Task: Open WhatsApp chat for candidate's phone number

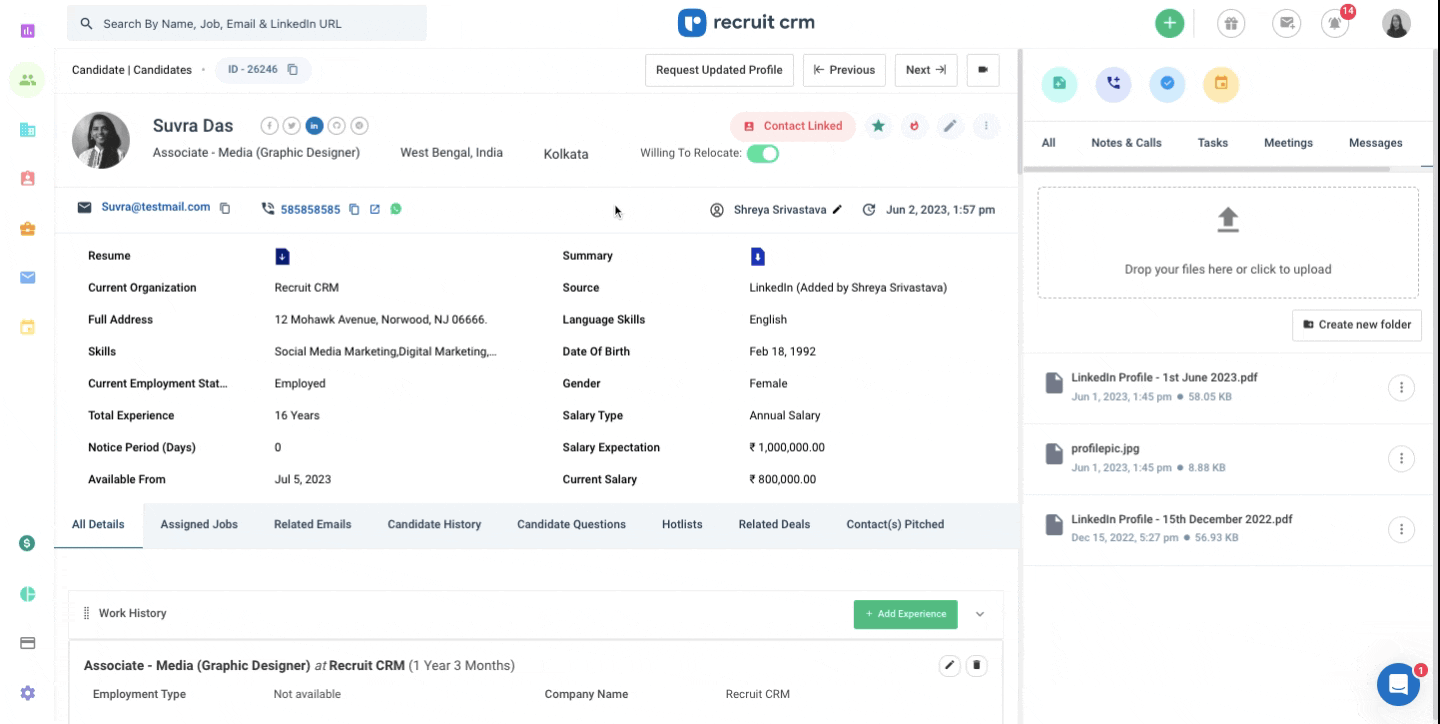Action: [396, 208]
